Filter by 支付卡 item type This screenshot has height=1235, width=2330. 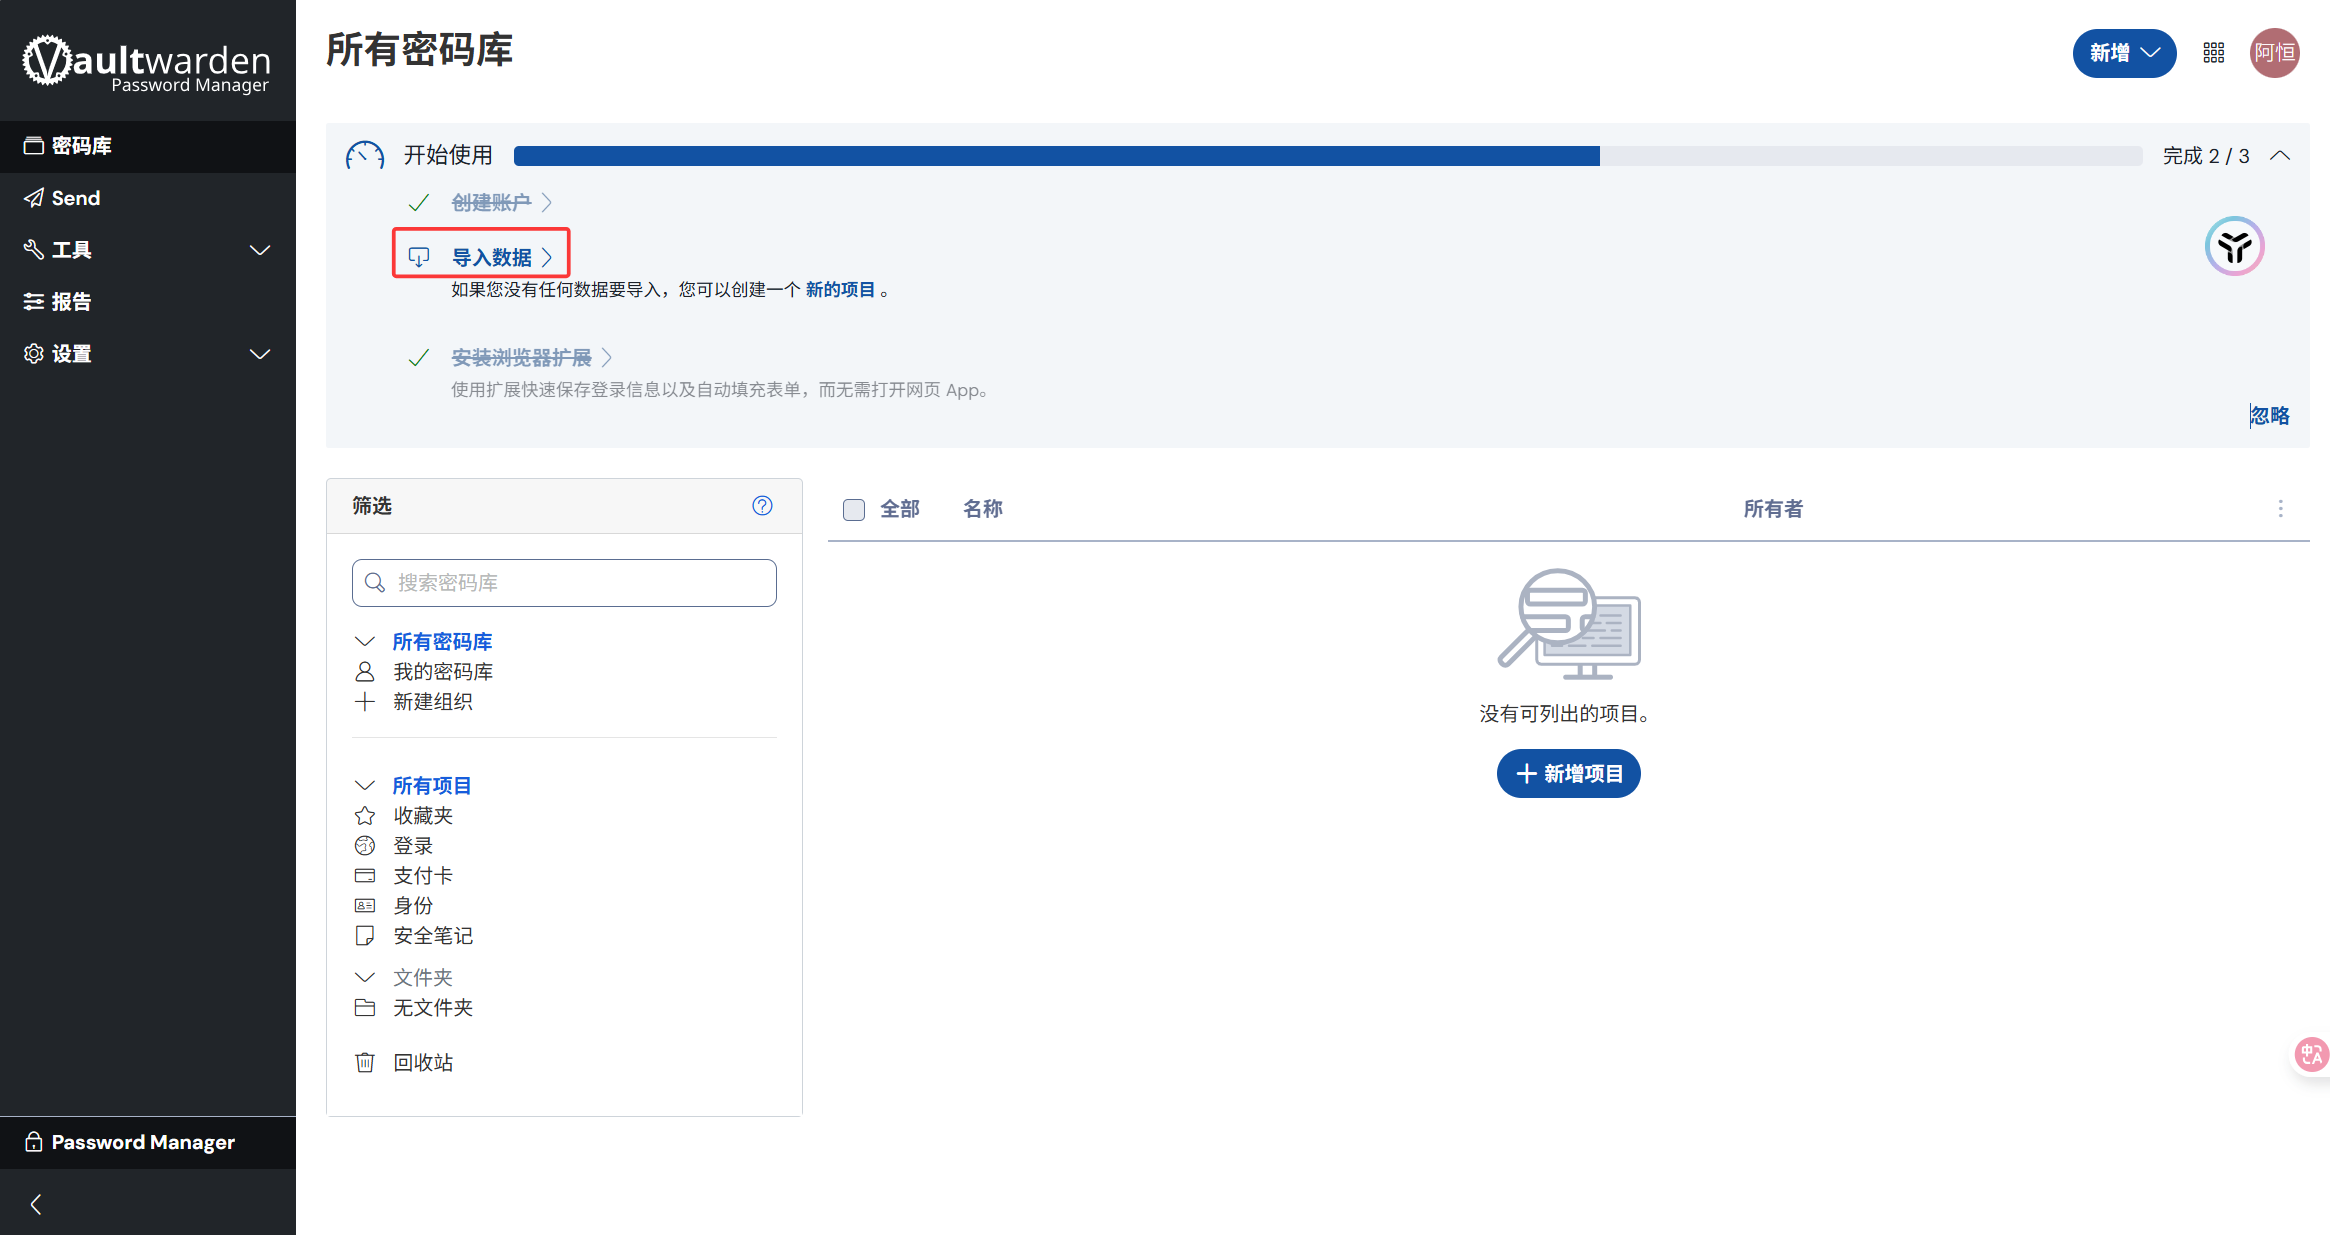pyautogui.click(x=423, y=876)
